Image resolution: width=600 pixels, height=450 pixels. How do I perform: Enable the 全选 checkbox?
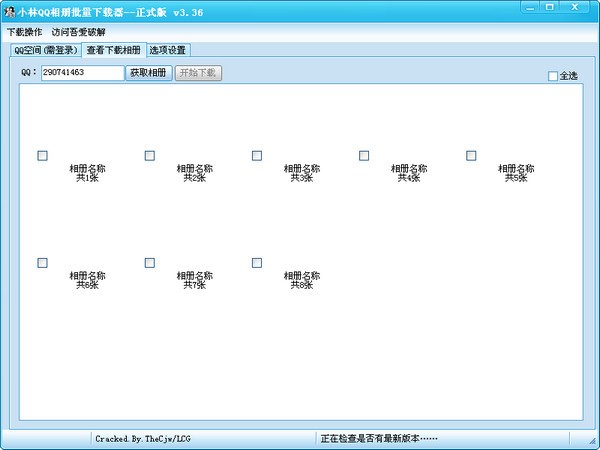(553, 76)
